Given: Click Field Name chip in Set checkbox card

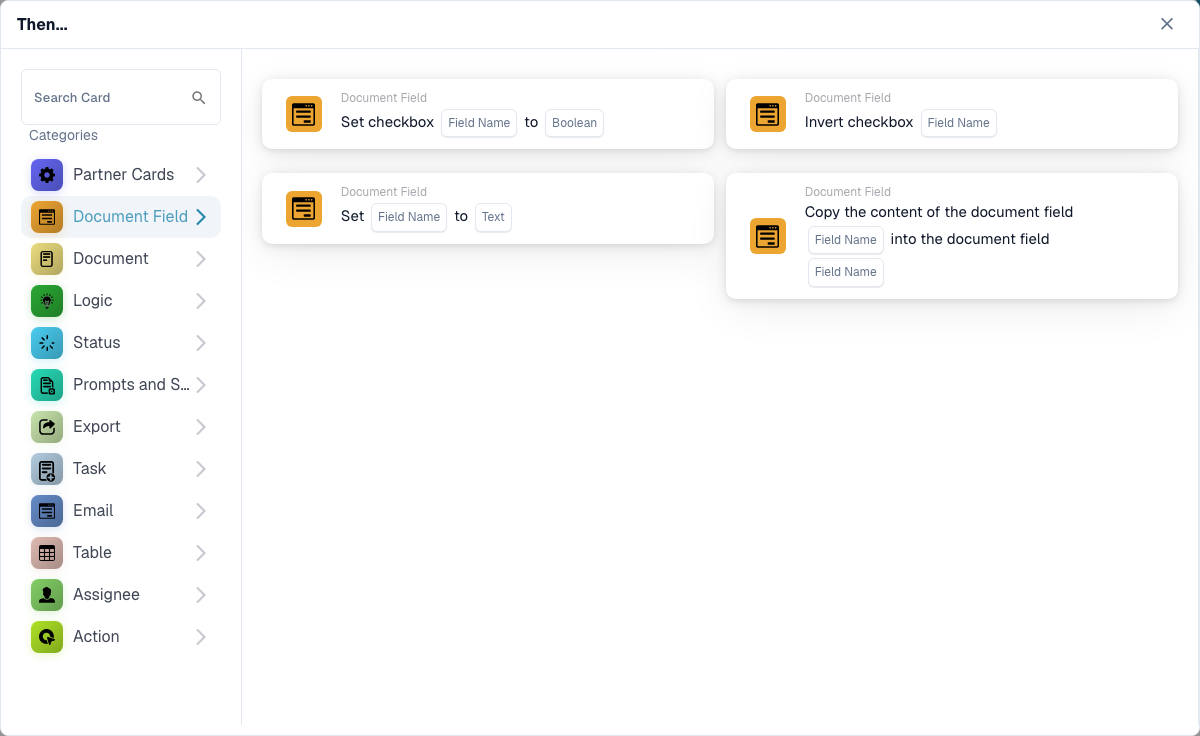Looking at the screenshot, I should [x=479, y=123].
